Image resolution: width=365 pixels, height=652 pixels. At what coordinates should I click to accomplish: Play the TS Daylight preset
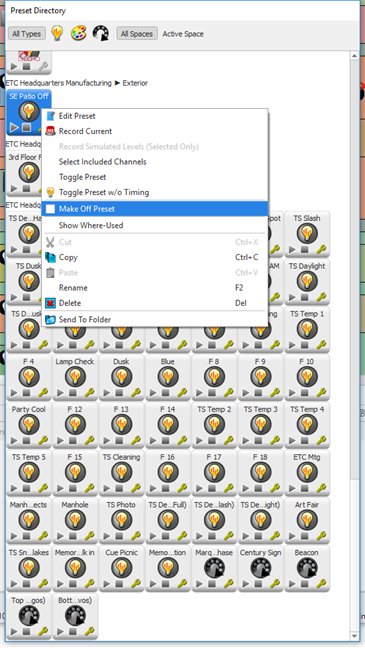coord(293,297)
